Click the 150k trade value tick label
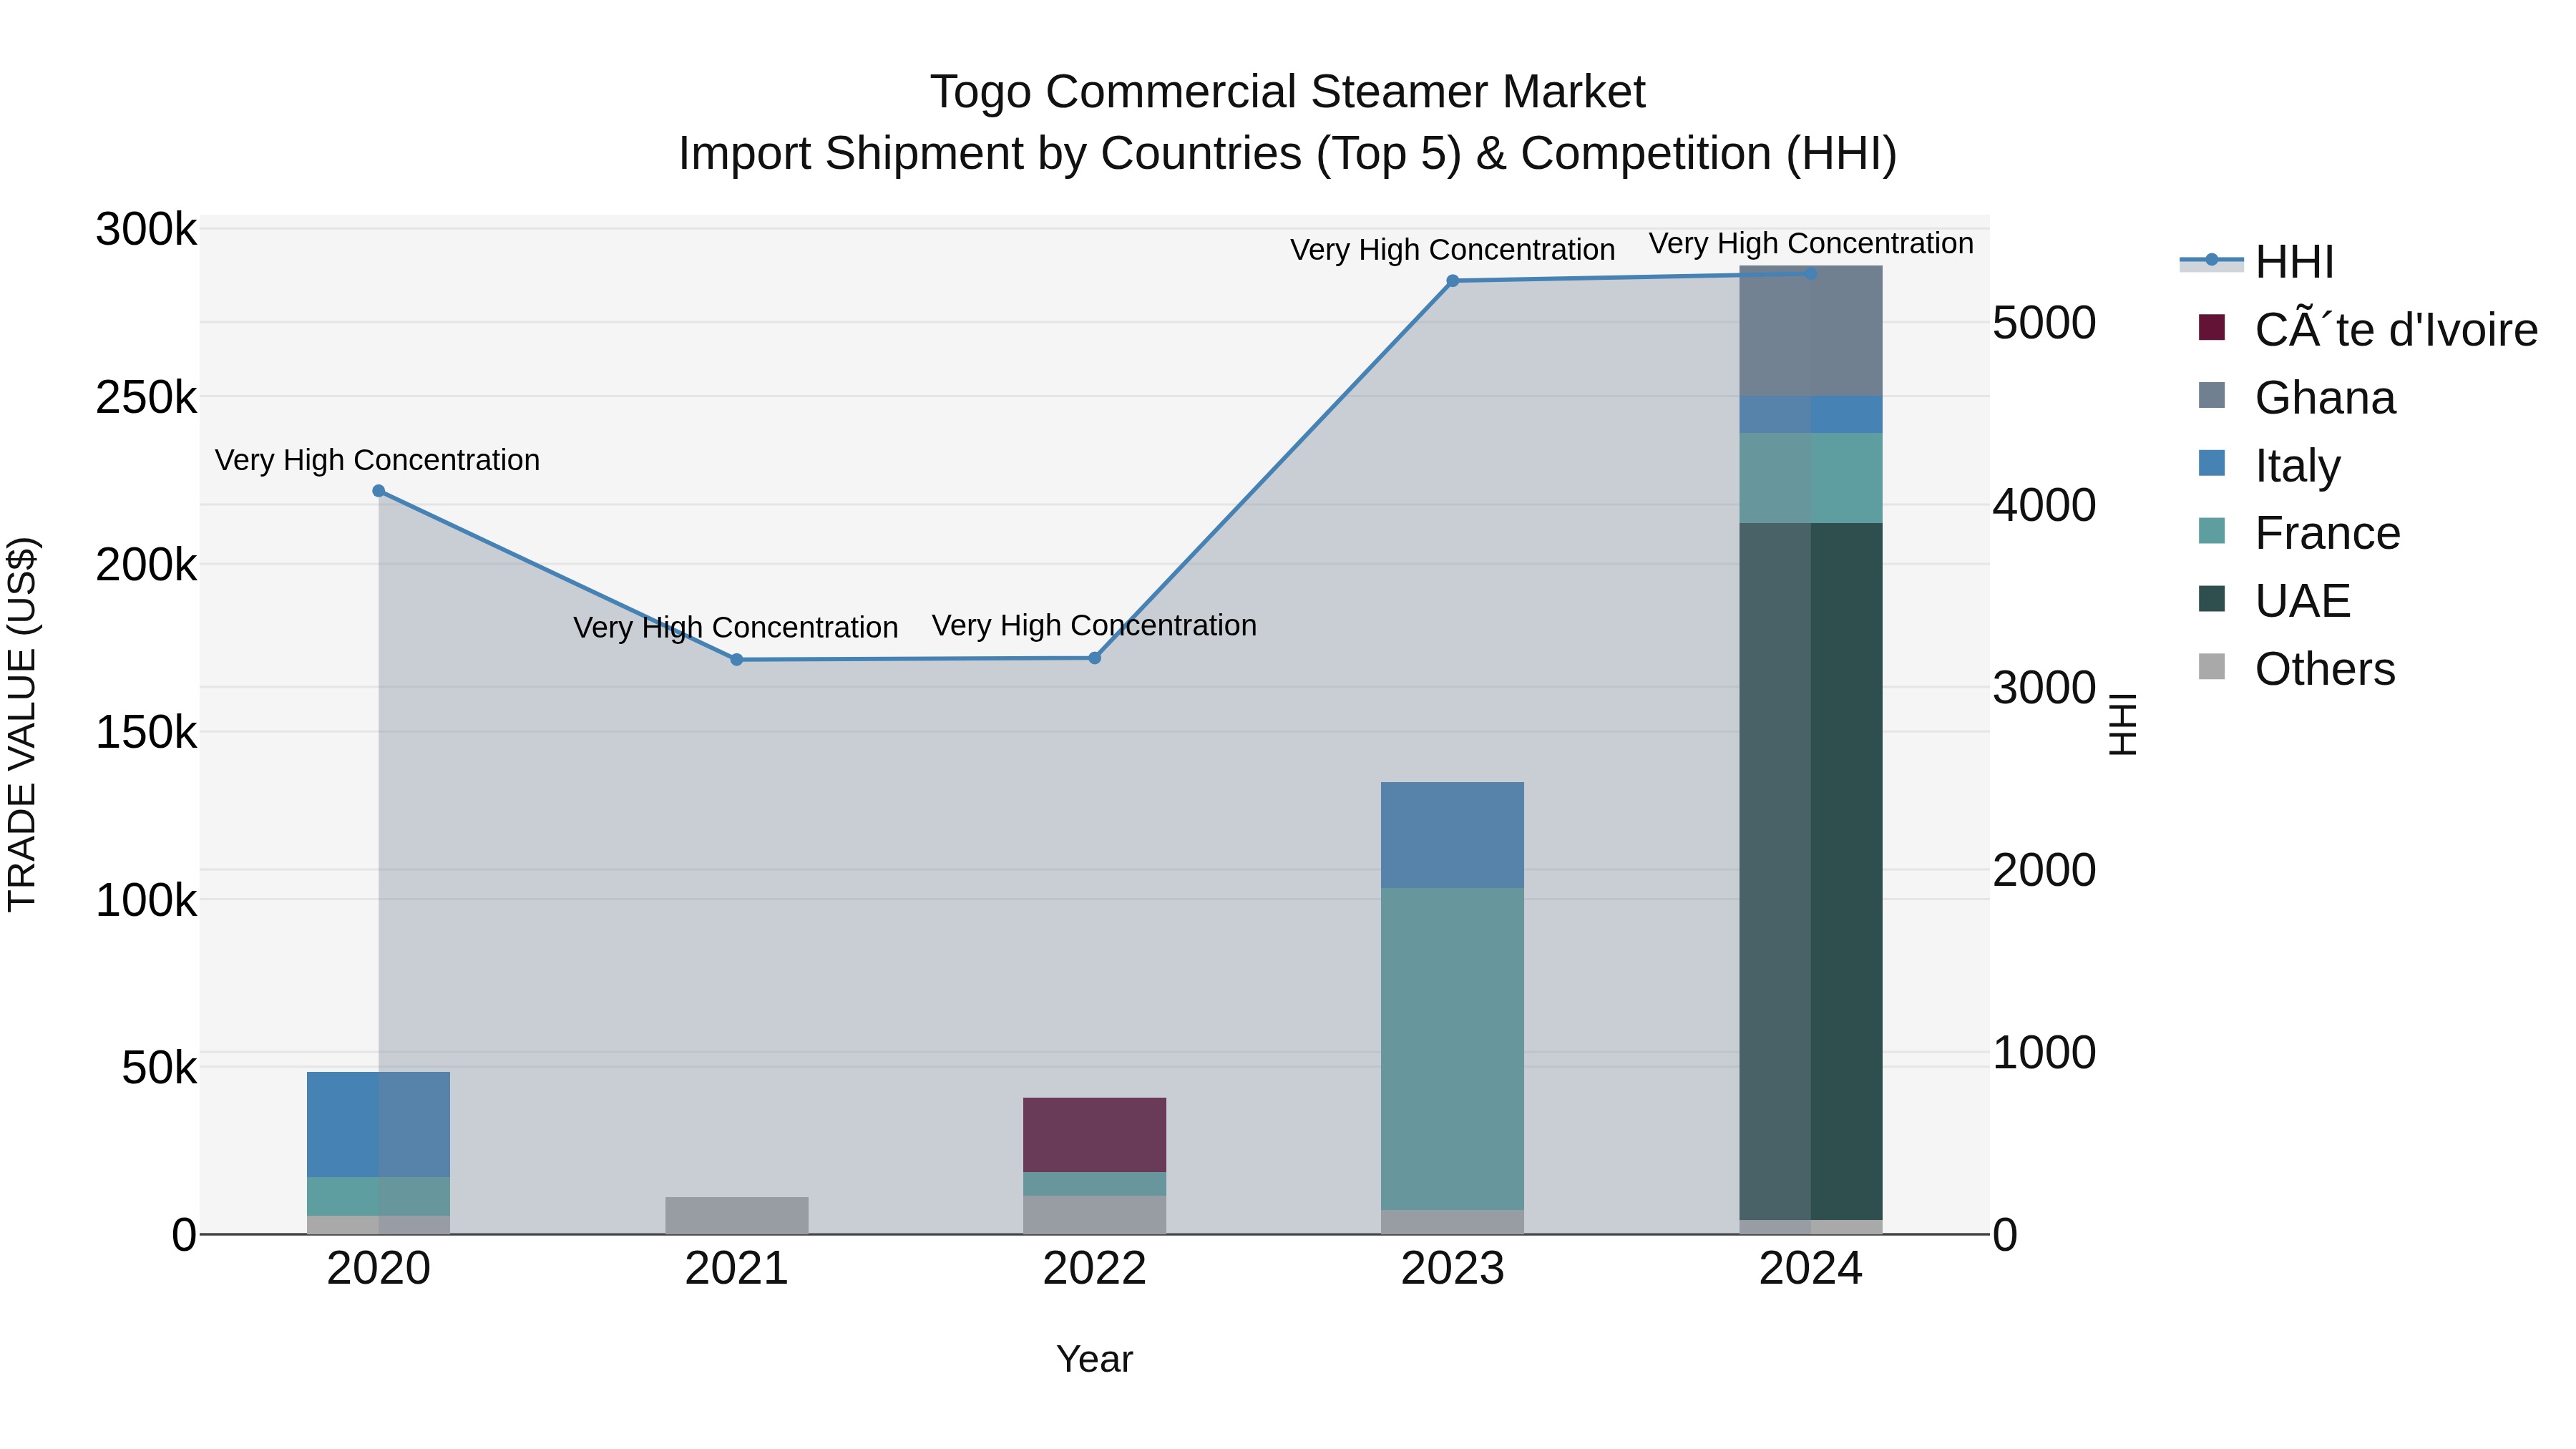Viewport: 2576px width, 1449px height. coord(146,733)
